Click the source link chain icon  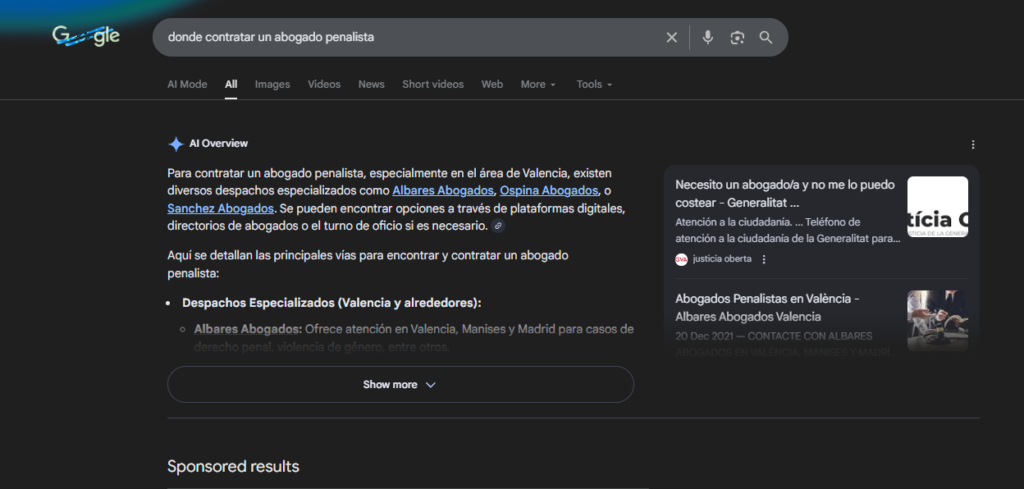pos(499,226)
